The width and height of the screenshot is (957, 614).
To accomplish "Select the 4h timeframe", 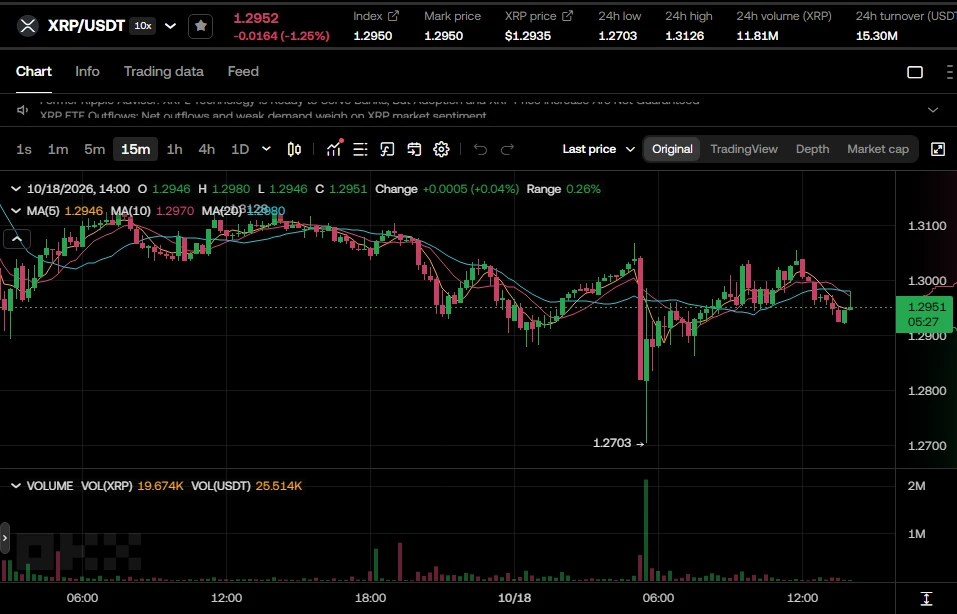I will click(207, 149).
